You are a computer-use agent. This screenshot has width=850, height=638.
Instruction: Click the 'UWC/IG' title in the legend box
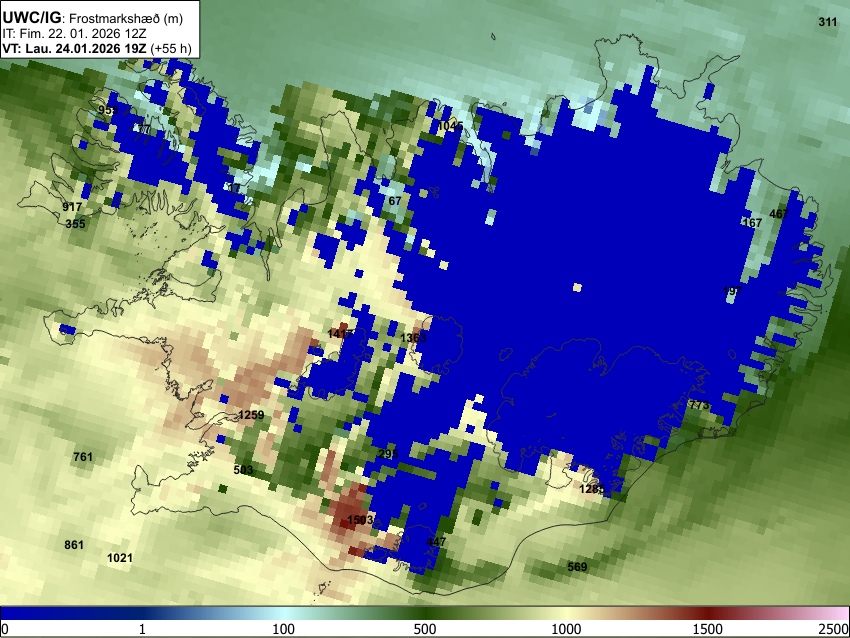[31, 17]
